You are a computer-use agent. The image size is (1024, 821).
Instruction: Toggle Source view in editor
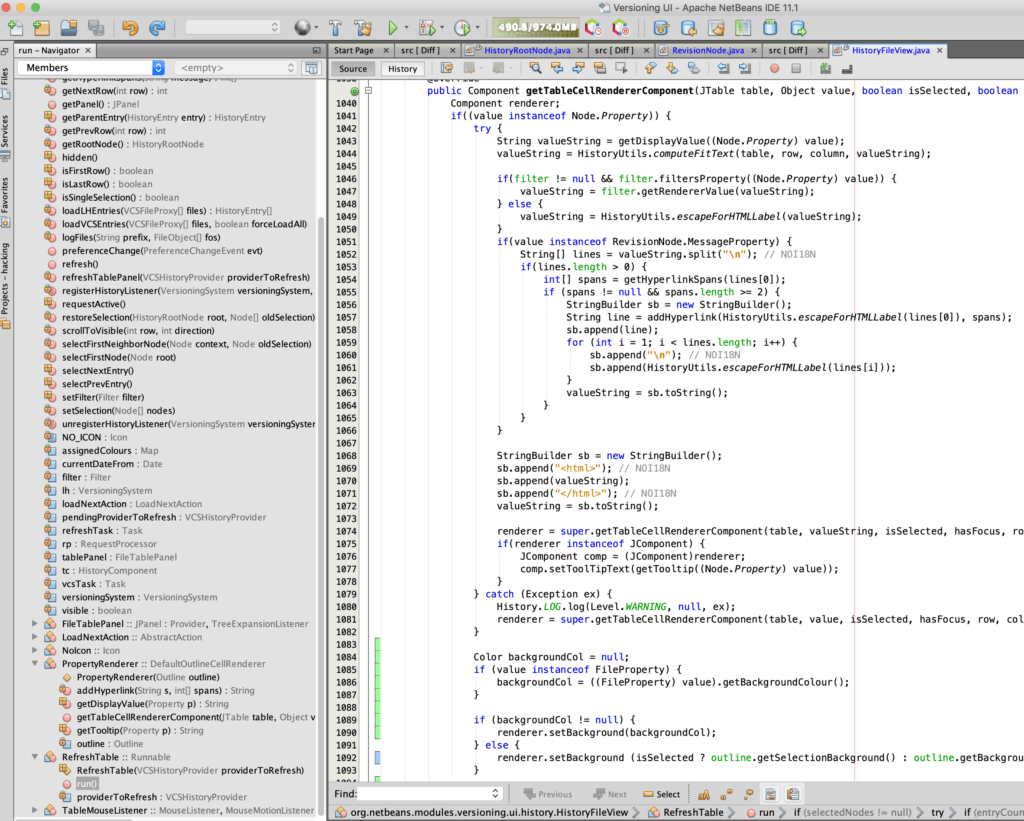[353, 69]
